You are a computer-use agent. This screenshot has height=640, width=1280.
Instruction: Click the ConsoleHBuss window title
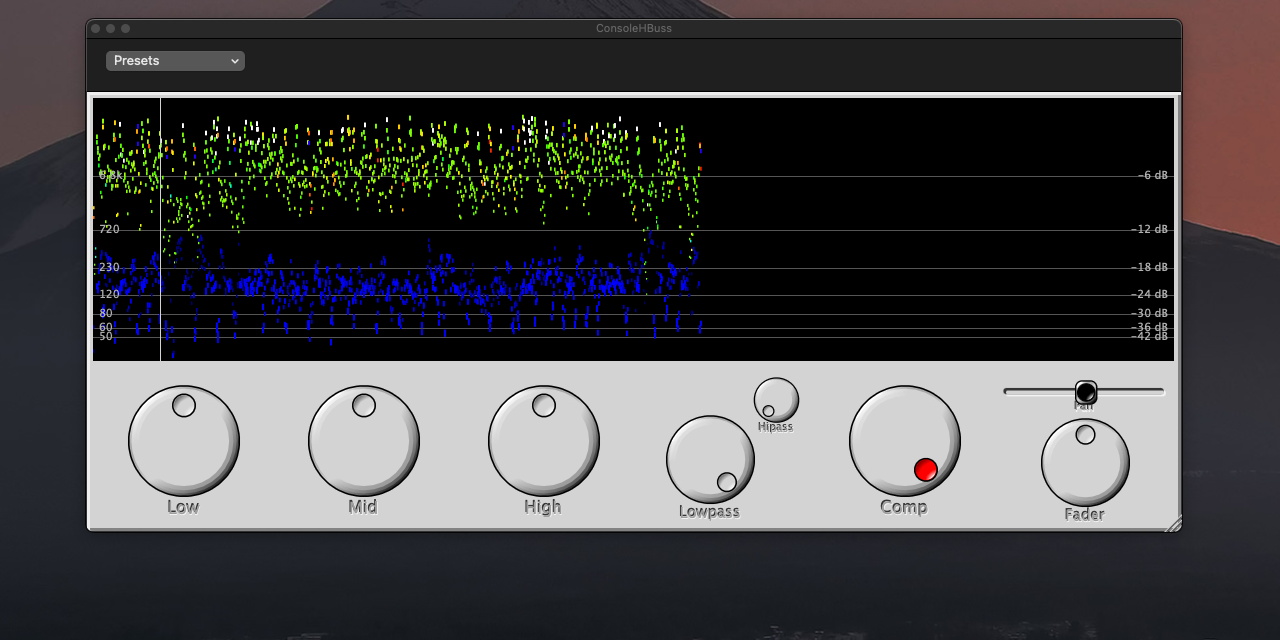(x=634, y=28)
